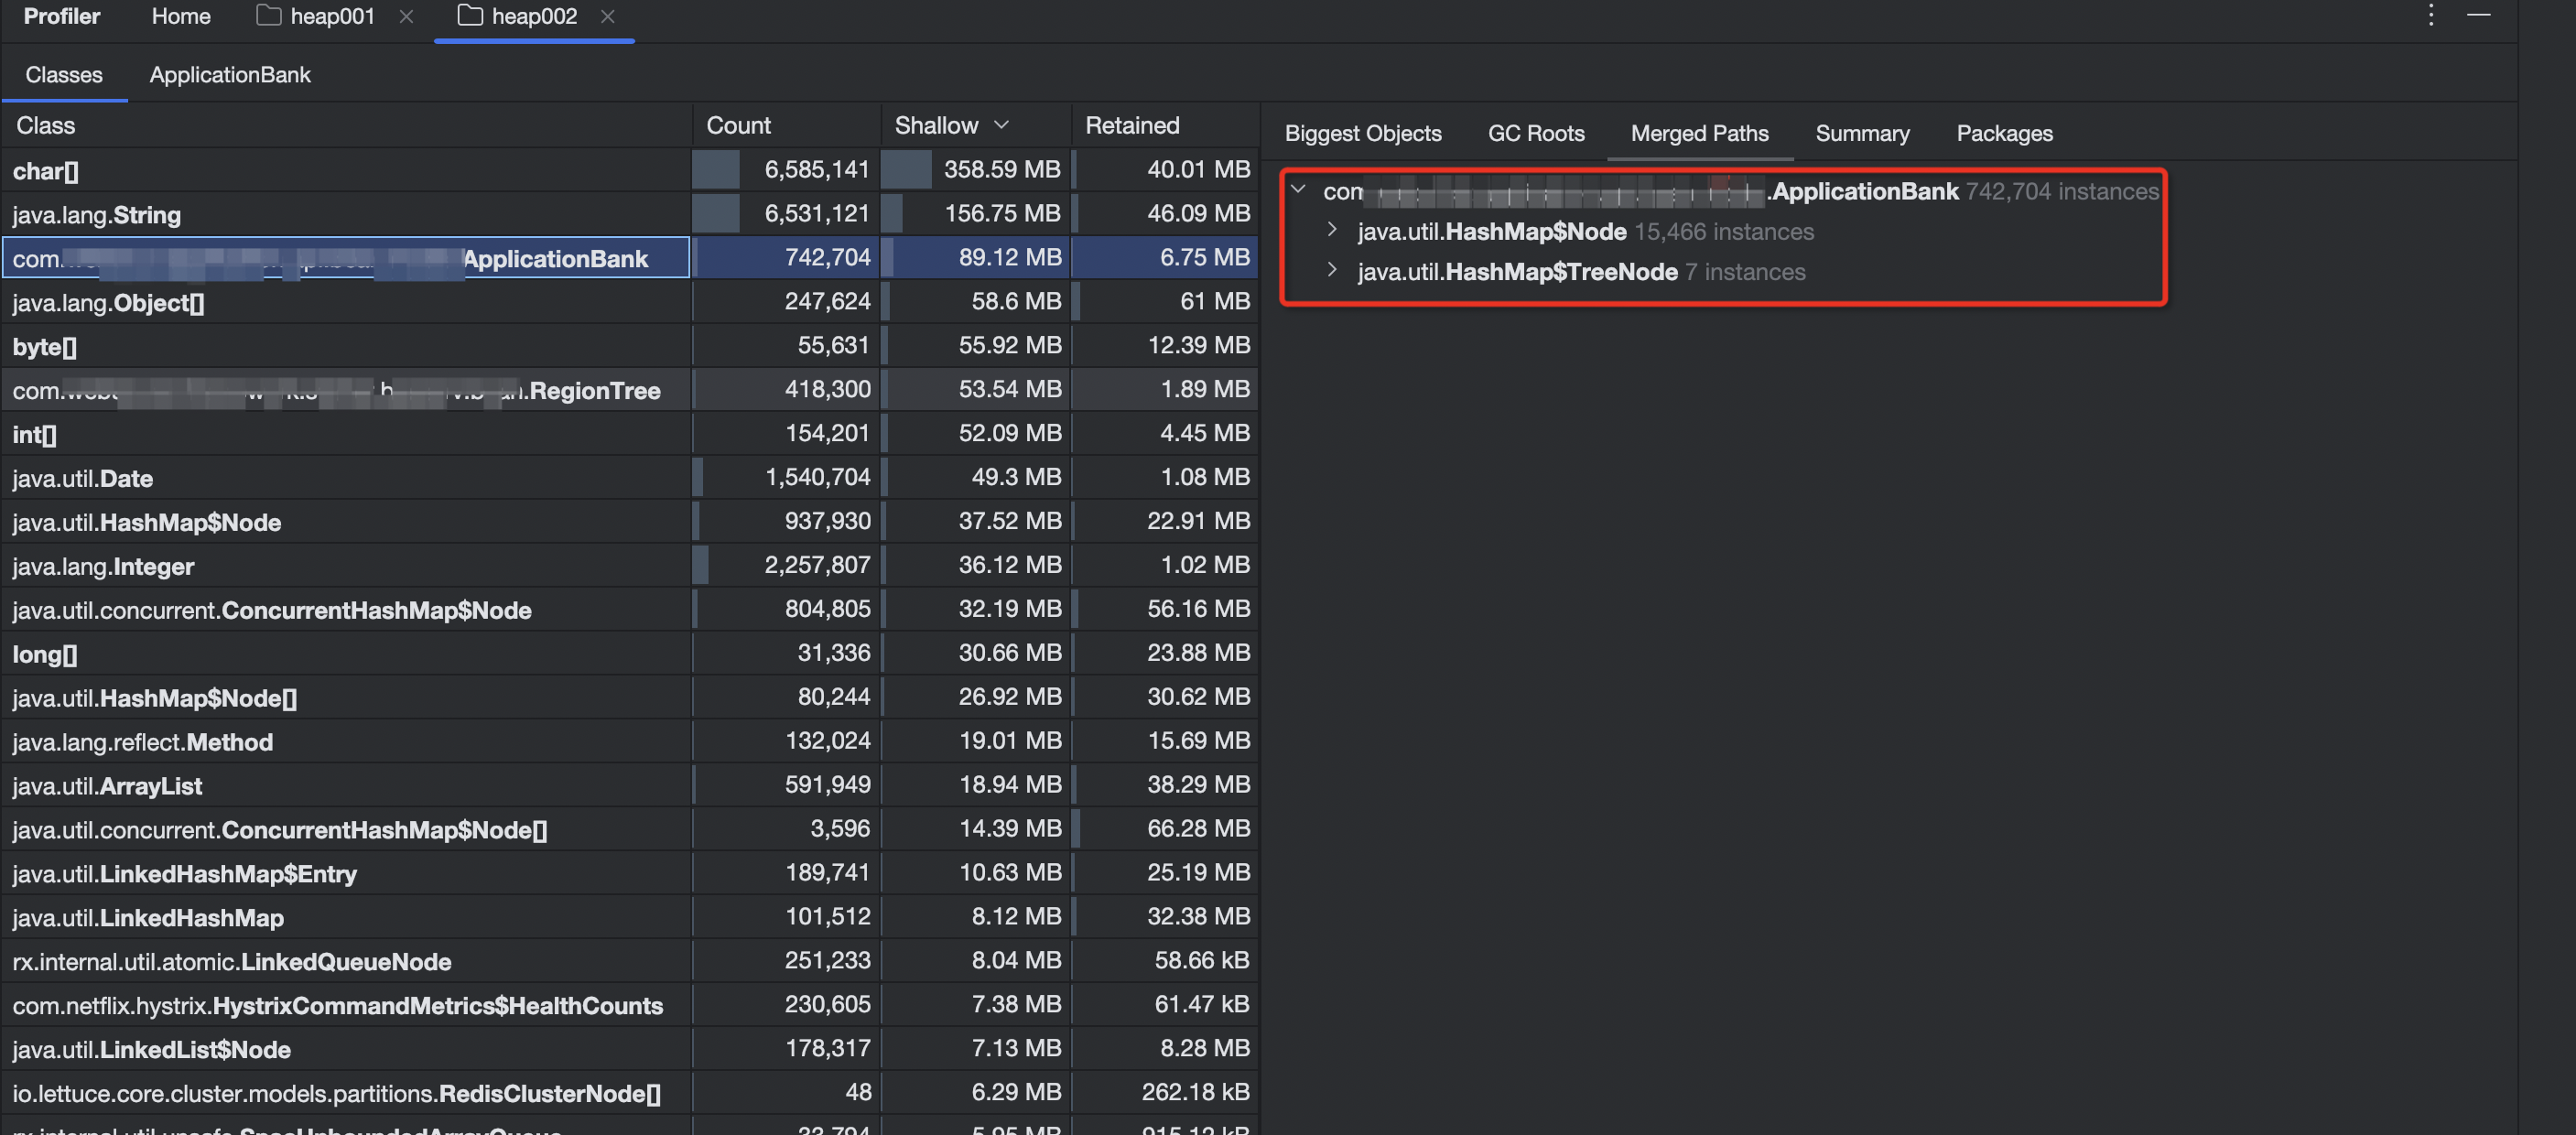Image resolution: width=2576 pixels, height=1135 pixels.
Task: Expand the java.util.HashMap$TreeNode path node
Action: 1332,271
